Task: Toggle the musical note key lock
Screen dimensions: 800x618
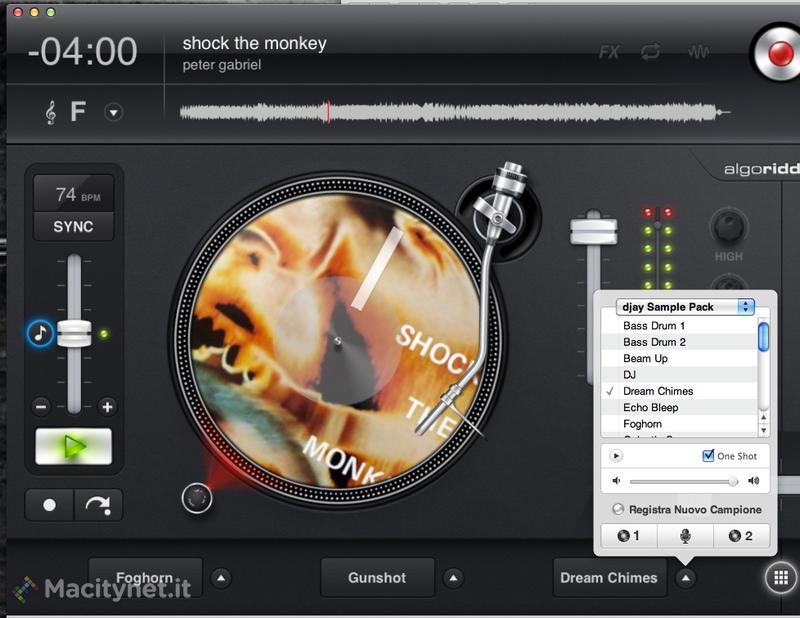Action: [x=40, y=334]
